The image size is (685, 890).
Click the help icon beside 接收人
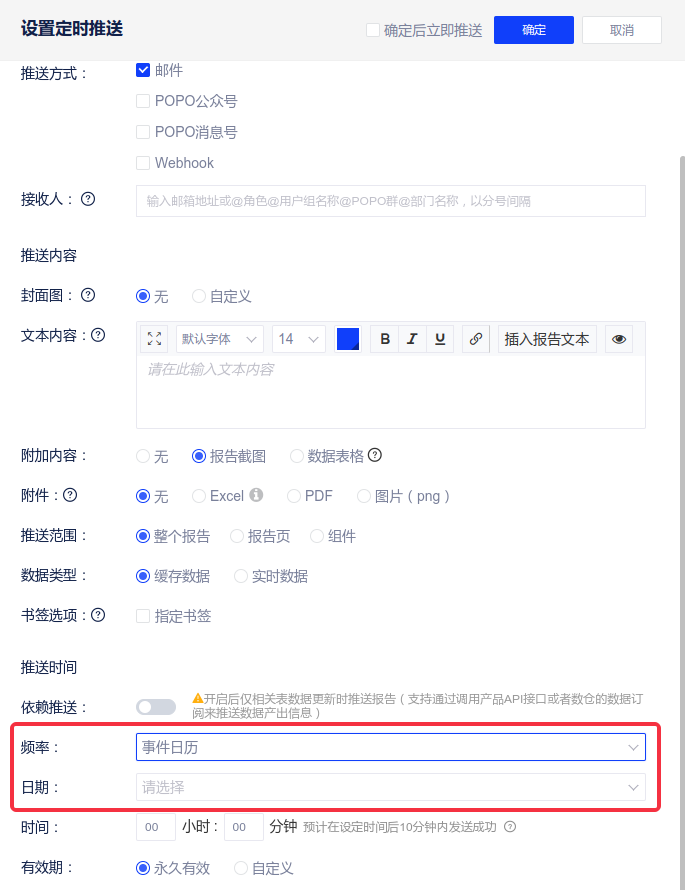pos(88,199)
